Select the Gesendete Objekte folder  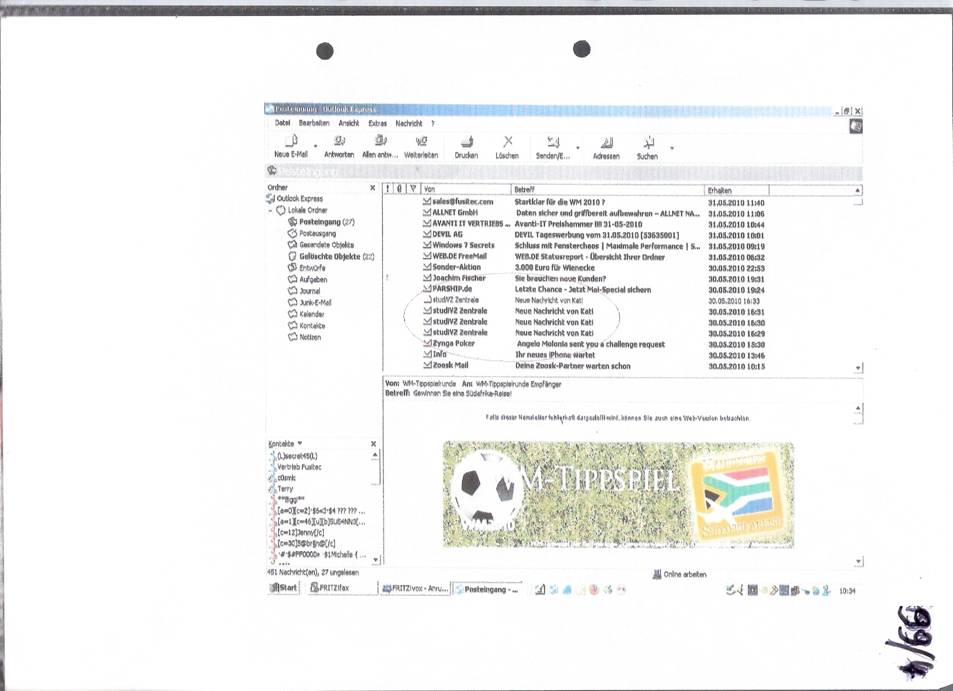click(x=321, y=245)
